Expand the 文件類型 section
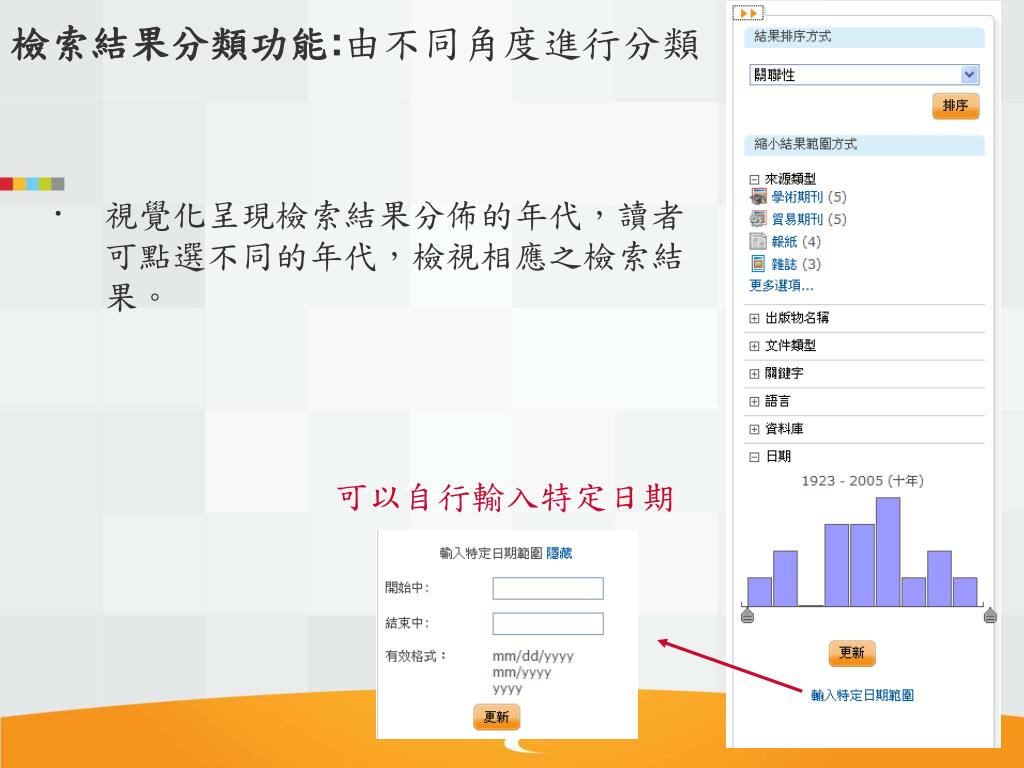Screen dimensions: 1024x768 (754, 346)
